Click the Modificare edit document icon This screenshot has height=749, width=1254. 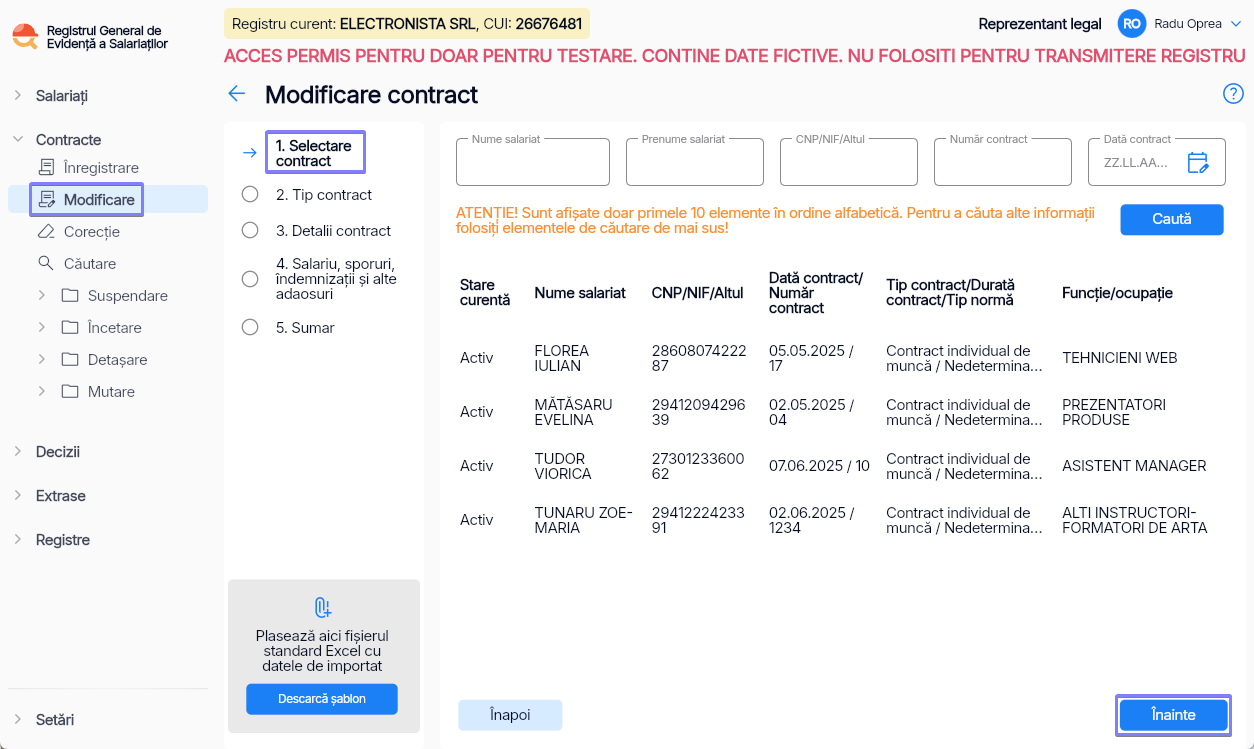(46, 200)
